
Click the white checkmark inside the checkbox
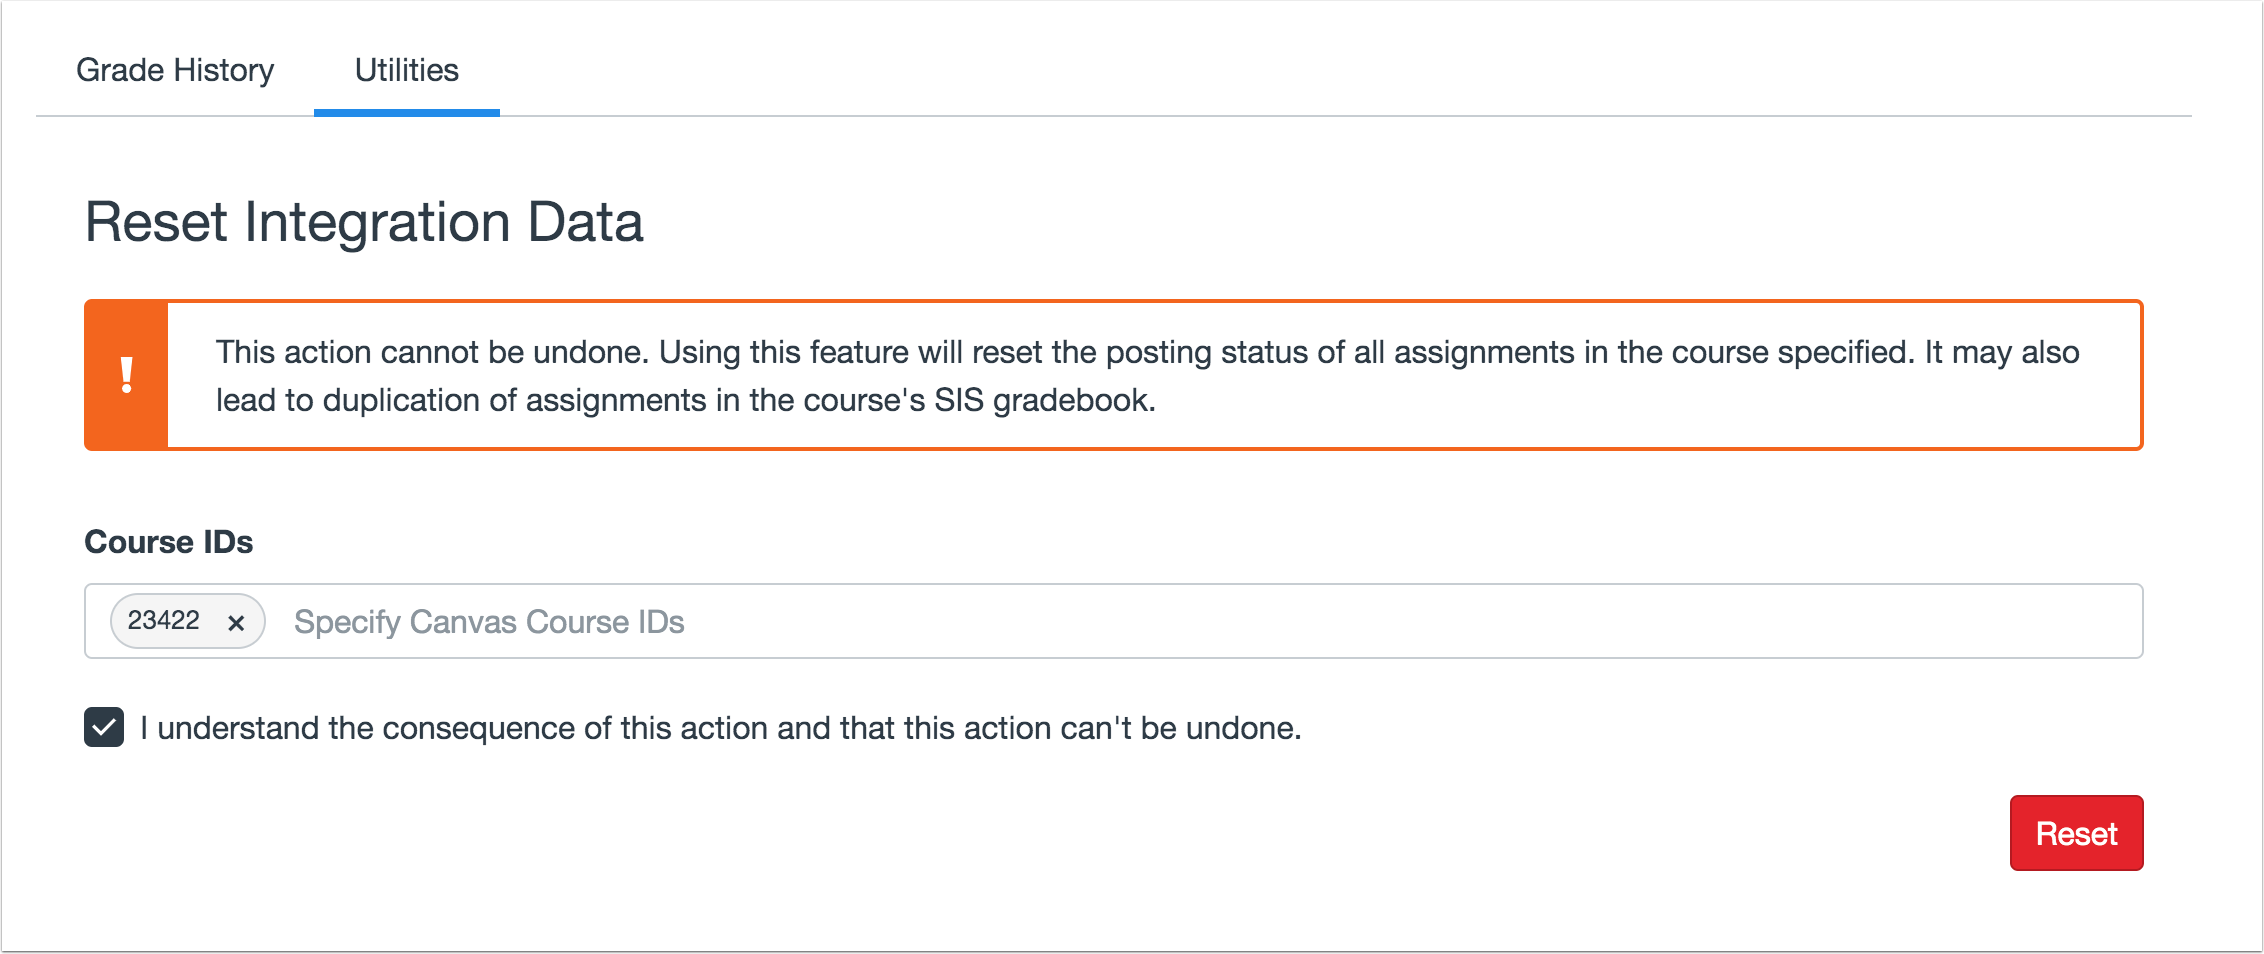pos(104,728)
